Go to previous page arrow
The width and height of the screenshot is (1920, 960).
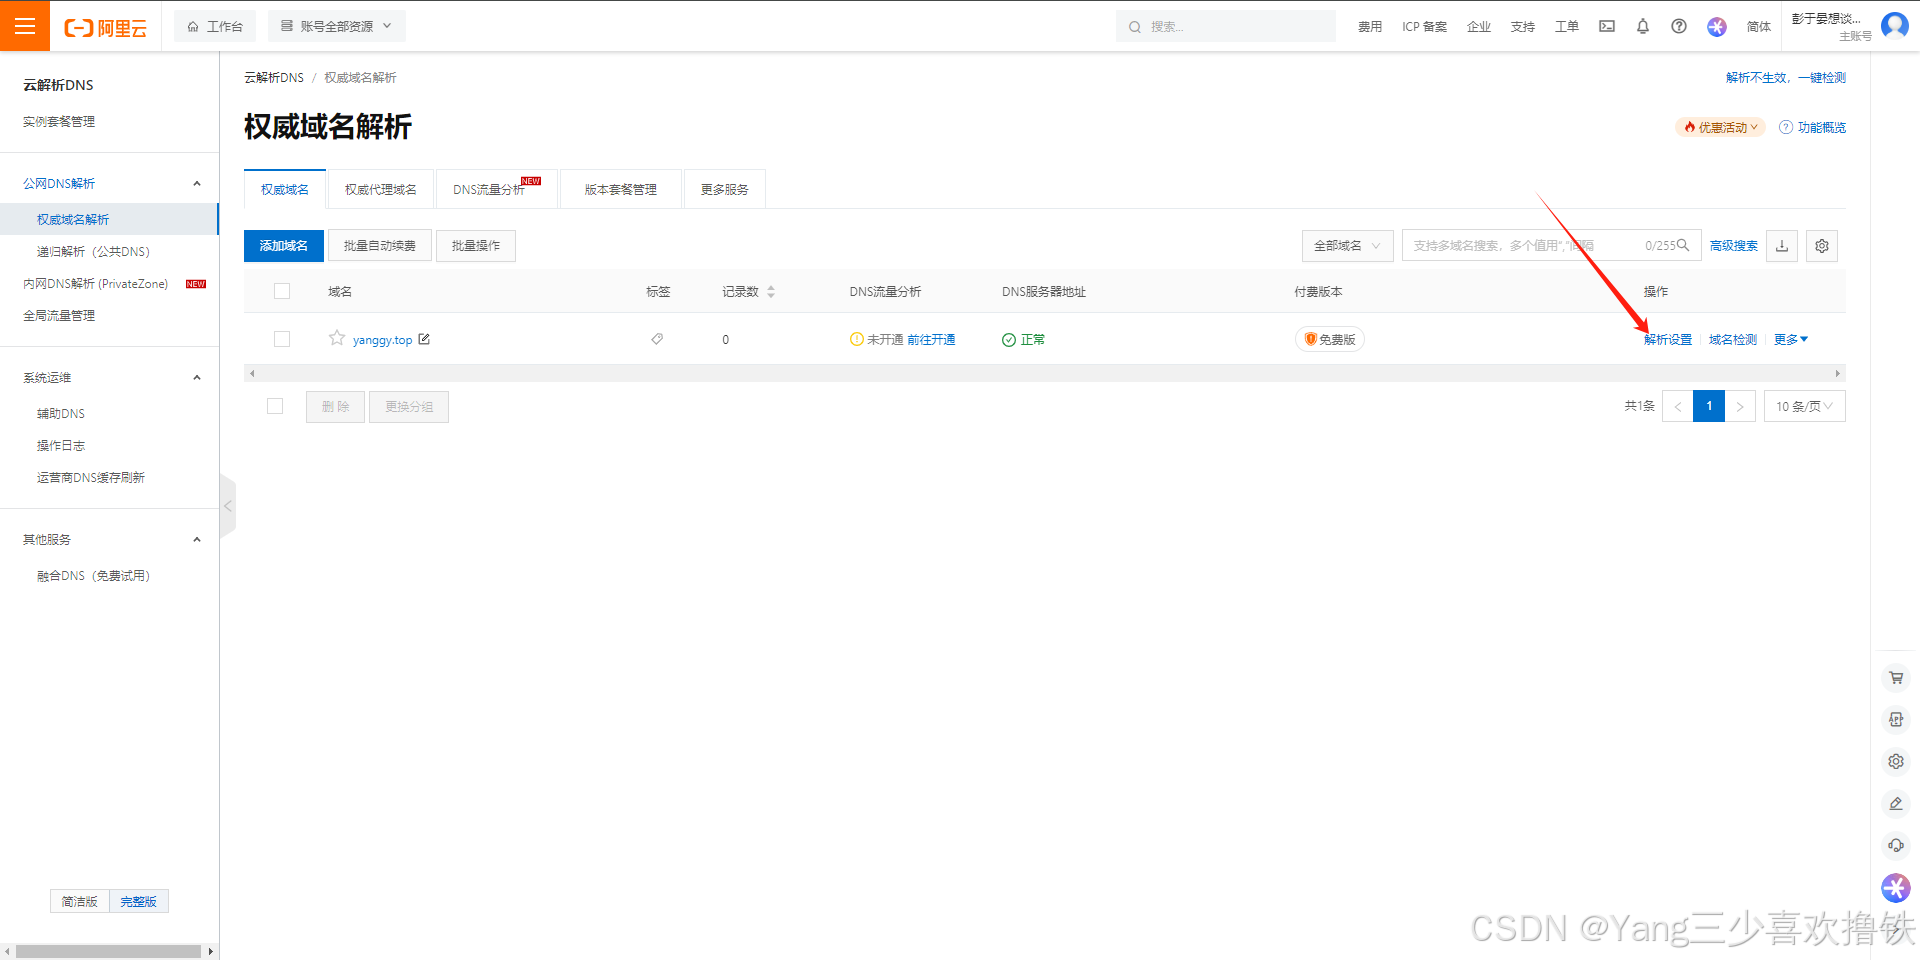tap(1678, 406)
